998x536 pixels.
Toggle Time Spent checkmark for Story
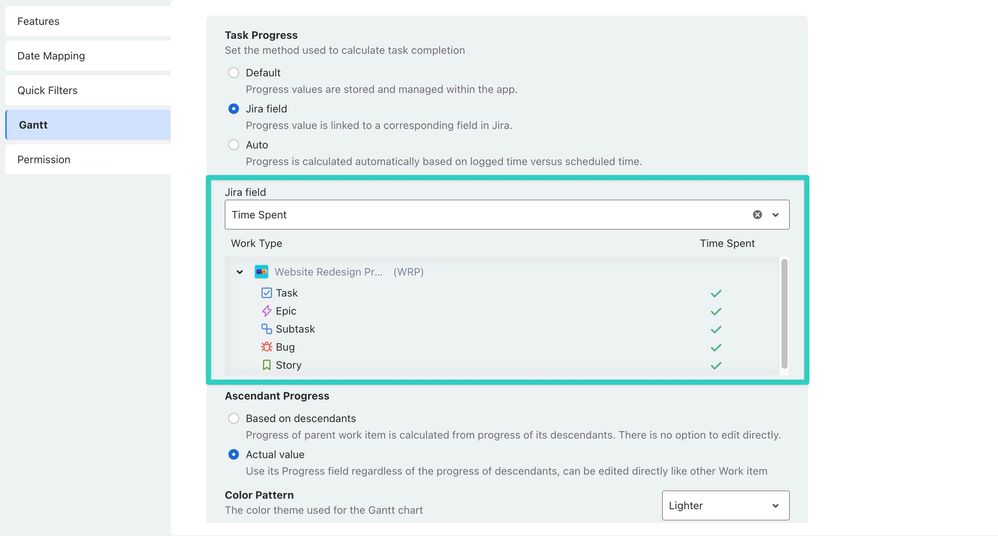pos(716,365)
